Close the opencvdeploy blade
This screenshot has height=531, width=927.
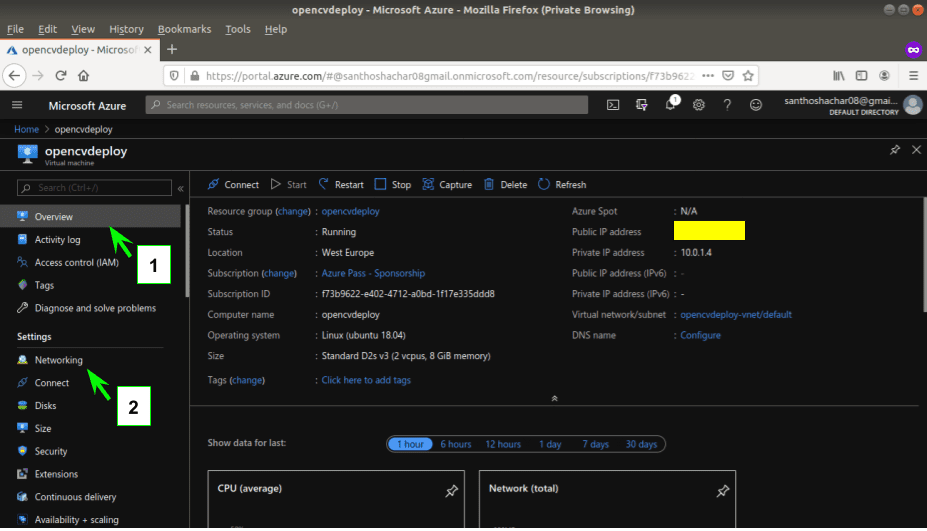[x=916, y=150]
